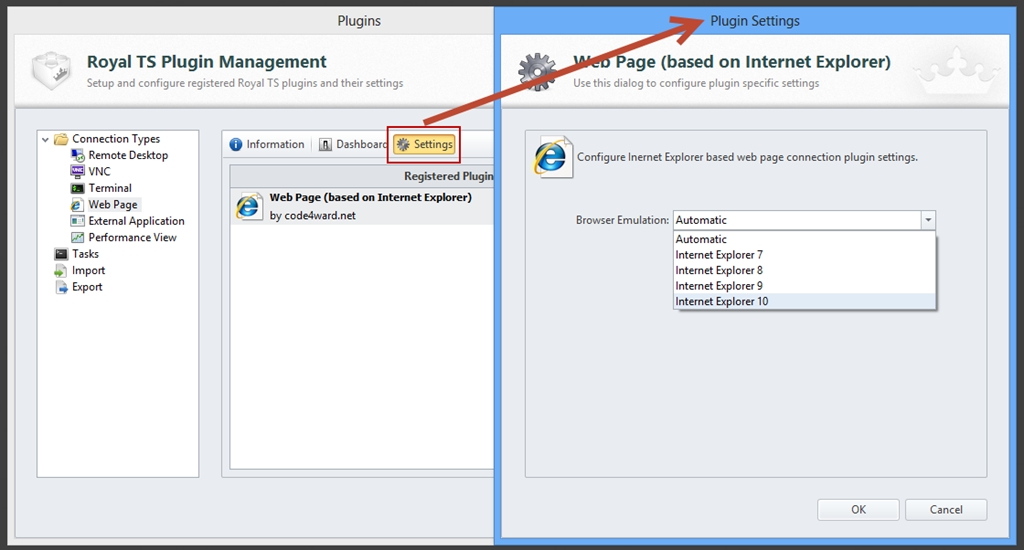Image resolution: width=1024 pixels, height=550 pixels.
Task: Confirm with the OK button
Action: 858,510
